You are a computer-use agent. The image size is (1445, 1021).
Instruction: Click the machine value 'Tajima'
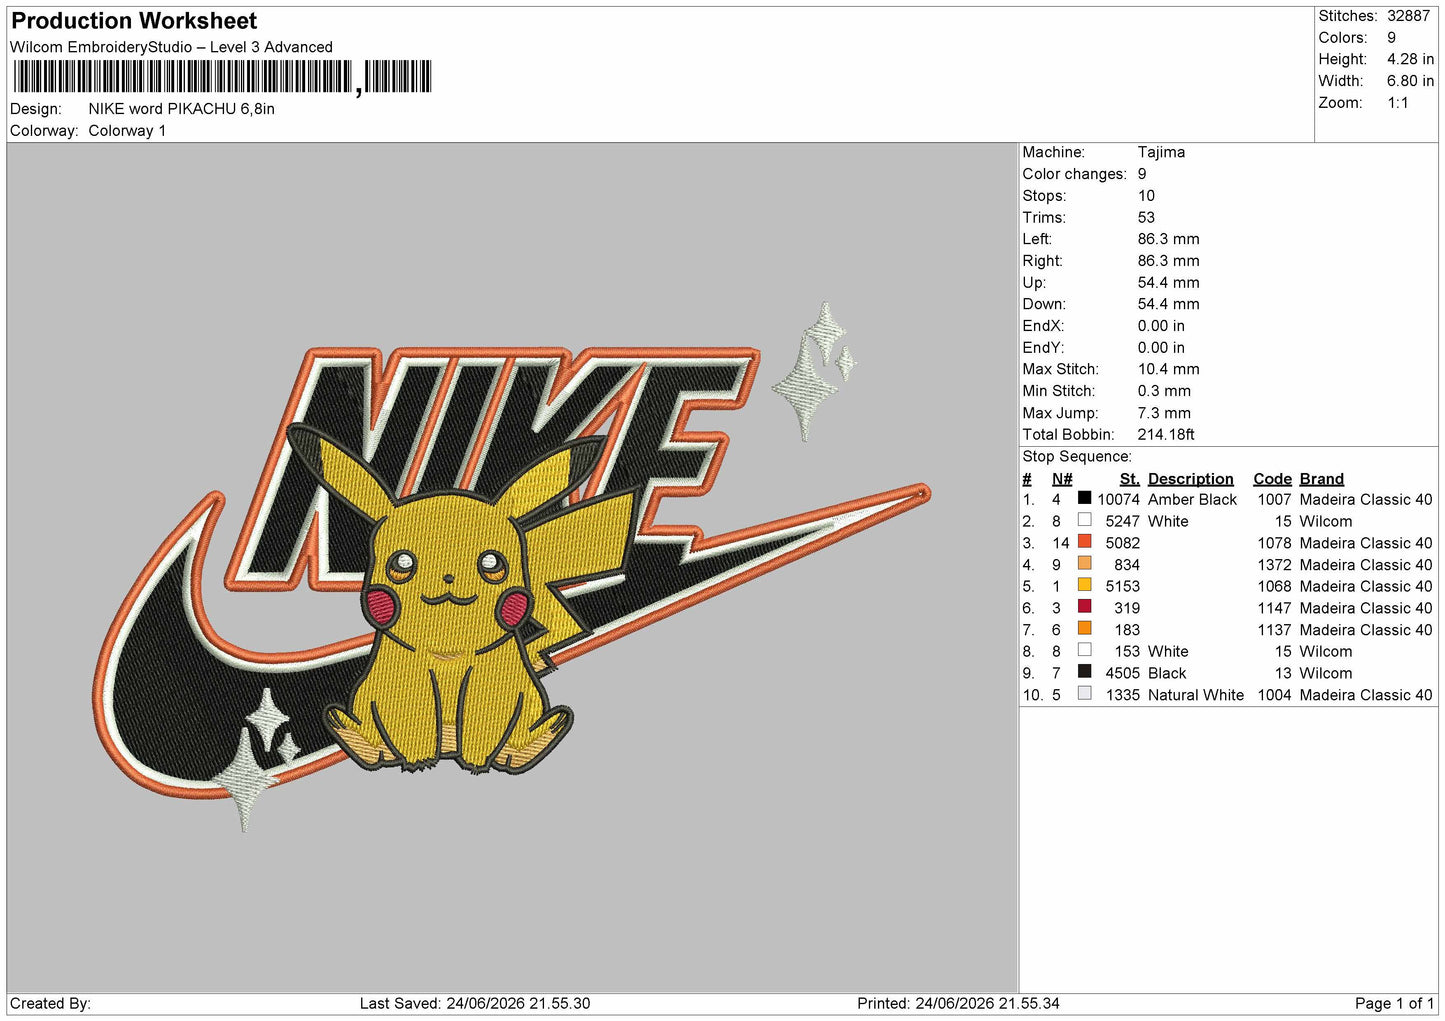1161,152
